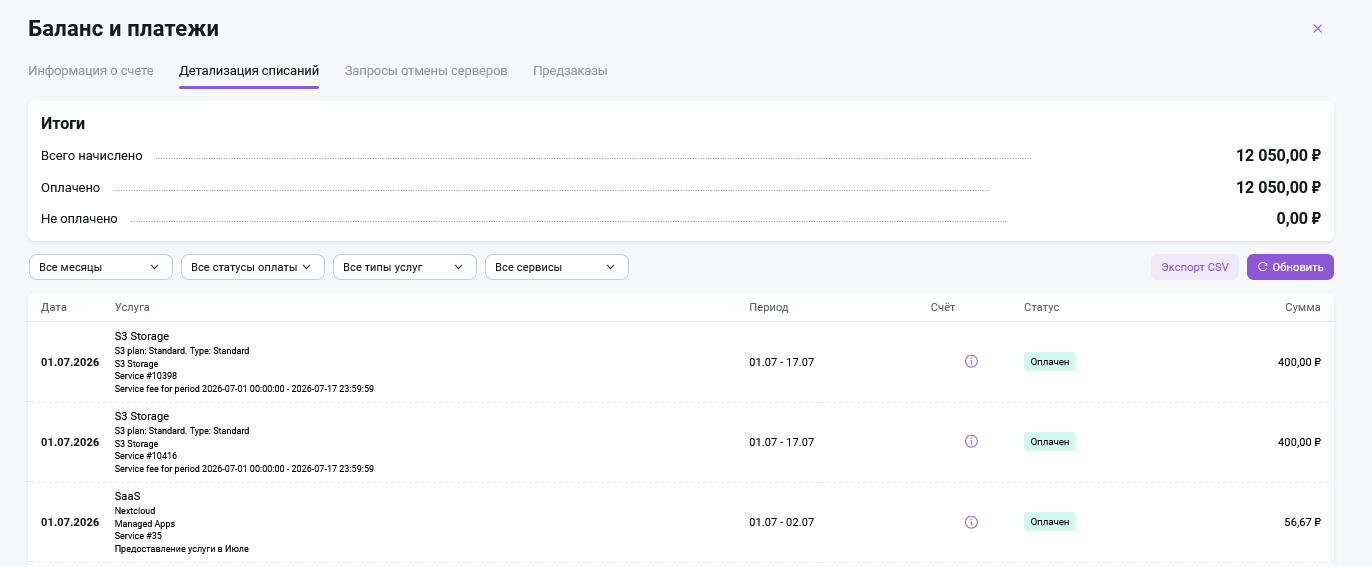1372x567 pixels.
Task: Click Не оплачено label
Action: pyautogui.click(x=79, y=218)
